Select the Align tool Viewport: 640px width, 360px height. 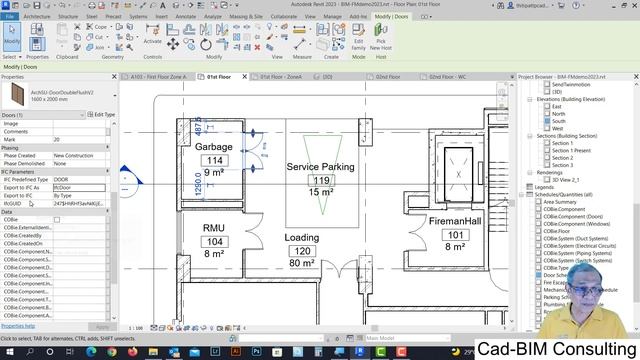tap(173, 29)
